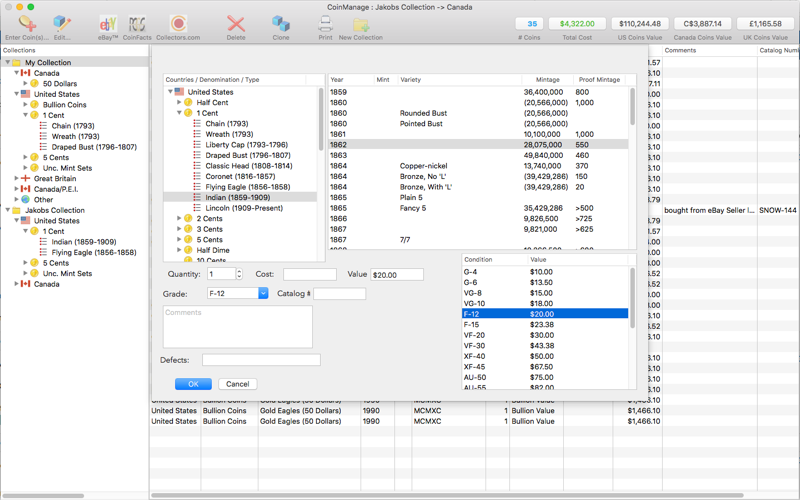800x500 pixels.
Task: Click the list icon beside Liberty Cap (1793-1796)
Action: pos(197,145)
